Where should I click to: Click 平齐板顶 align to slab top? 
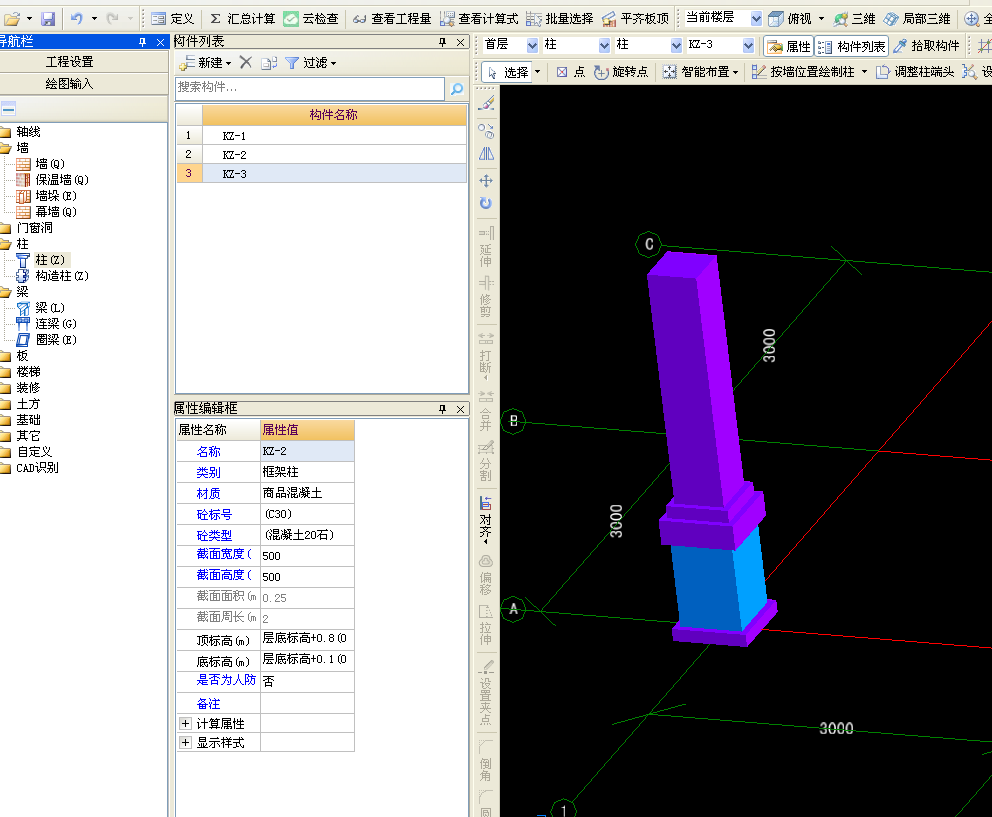pyautogui.click(x=635, y=19)
